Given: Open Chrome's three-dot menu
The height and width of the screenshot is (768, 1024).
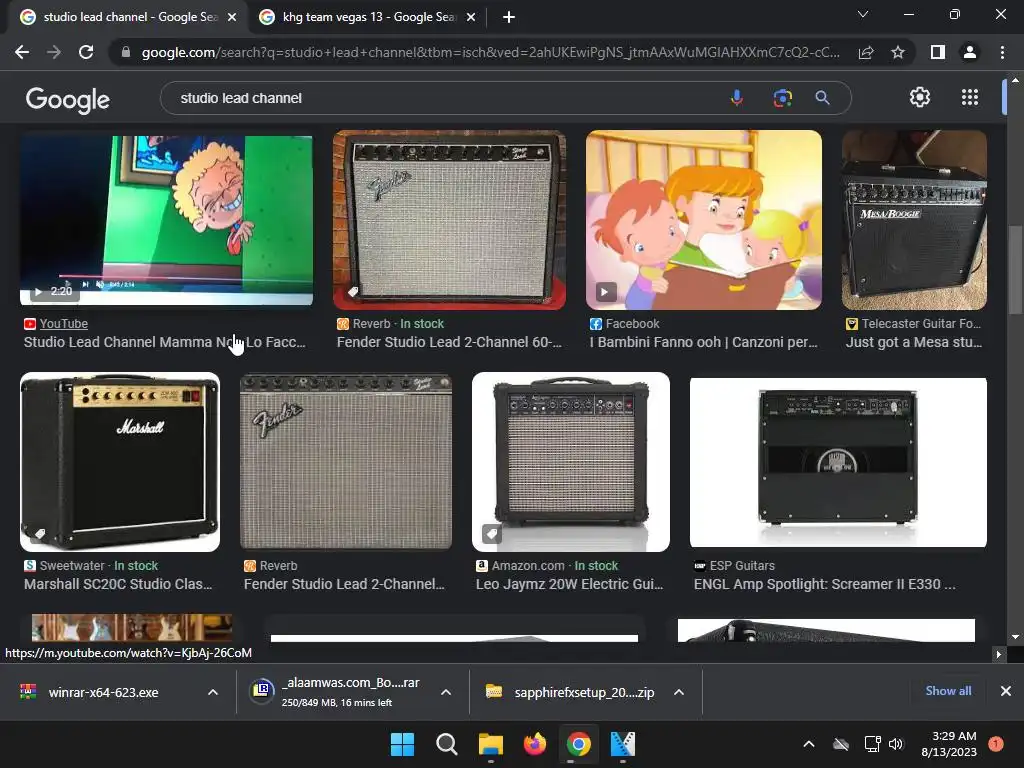Looking at the screenshot, I should [x=1002, y=52].
